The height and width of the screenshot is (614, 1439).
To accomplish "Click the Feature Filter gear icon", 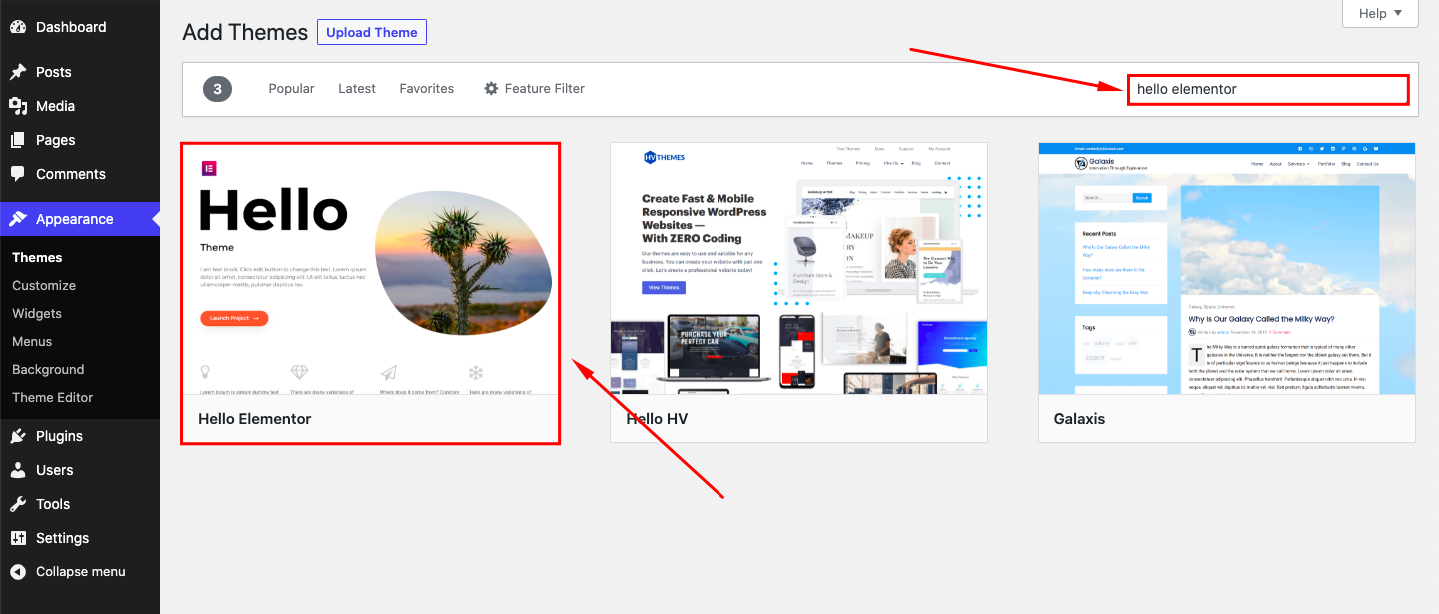I will tap(491, 88).
